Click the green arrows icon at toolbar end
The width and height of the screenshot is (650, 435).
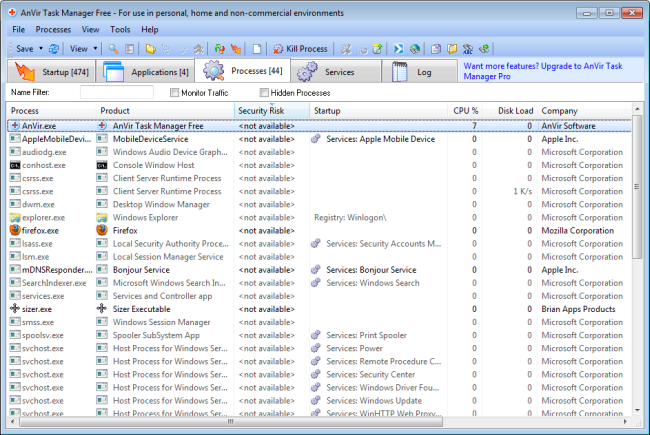pyautogui.click(x=484, y=49)
